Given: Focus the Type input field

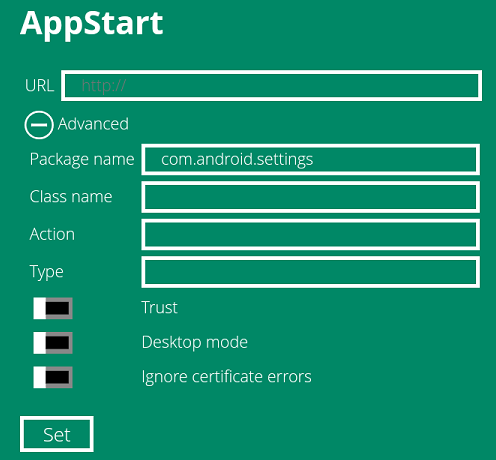Looking at the screenshot, I should [311, 272].
